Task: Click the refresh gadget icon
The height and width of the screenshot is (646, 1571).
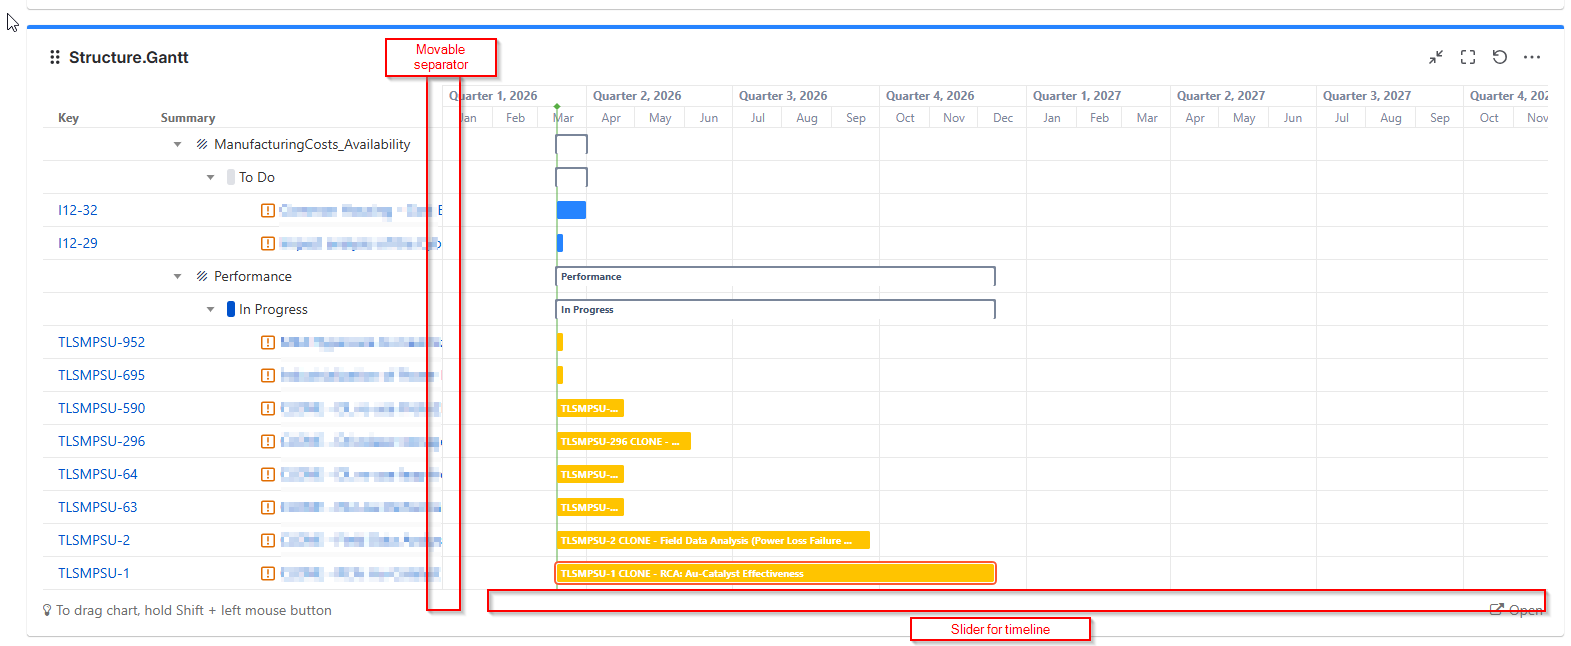Action: 1500,57
